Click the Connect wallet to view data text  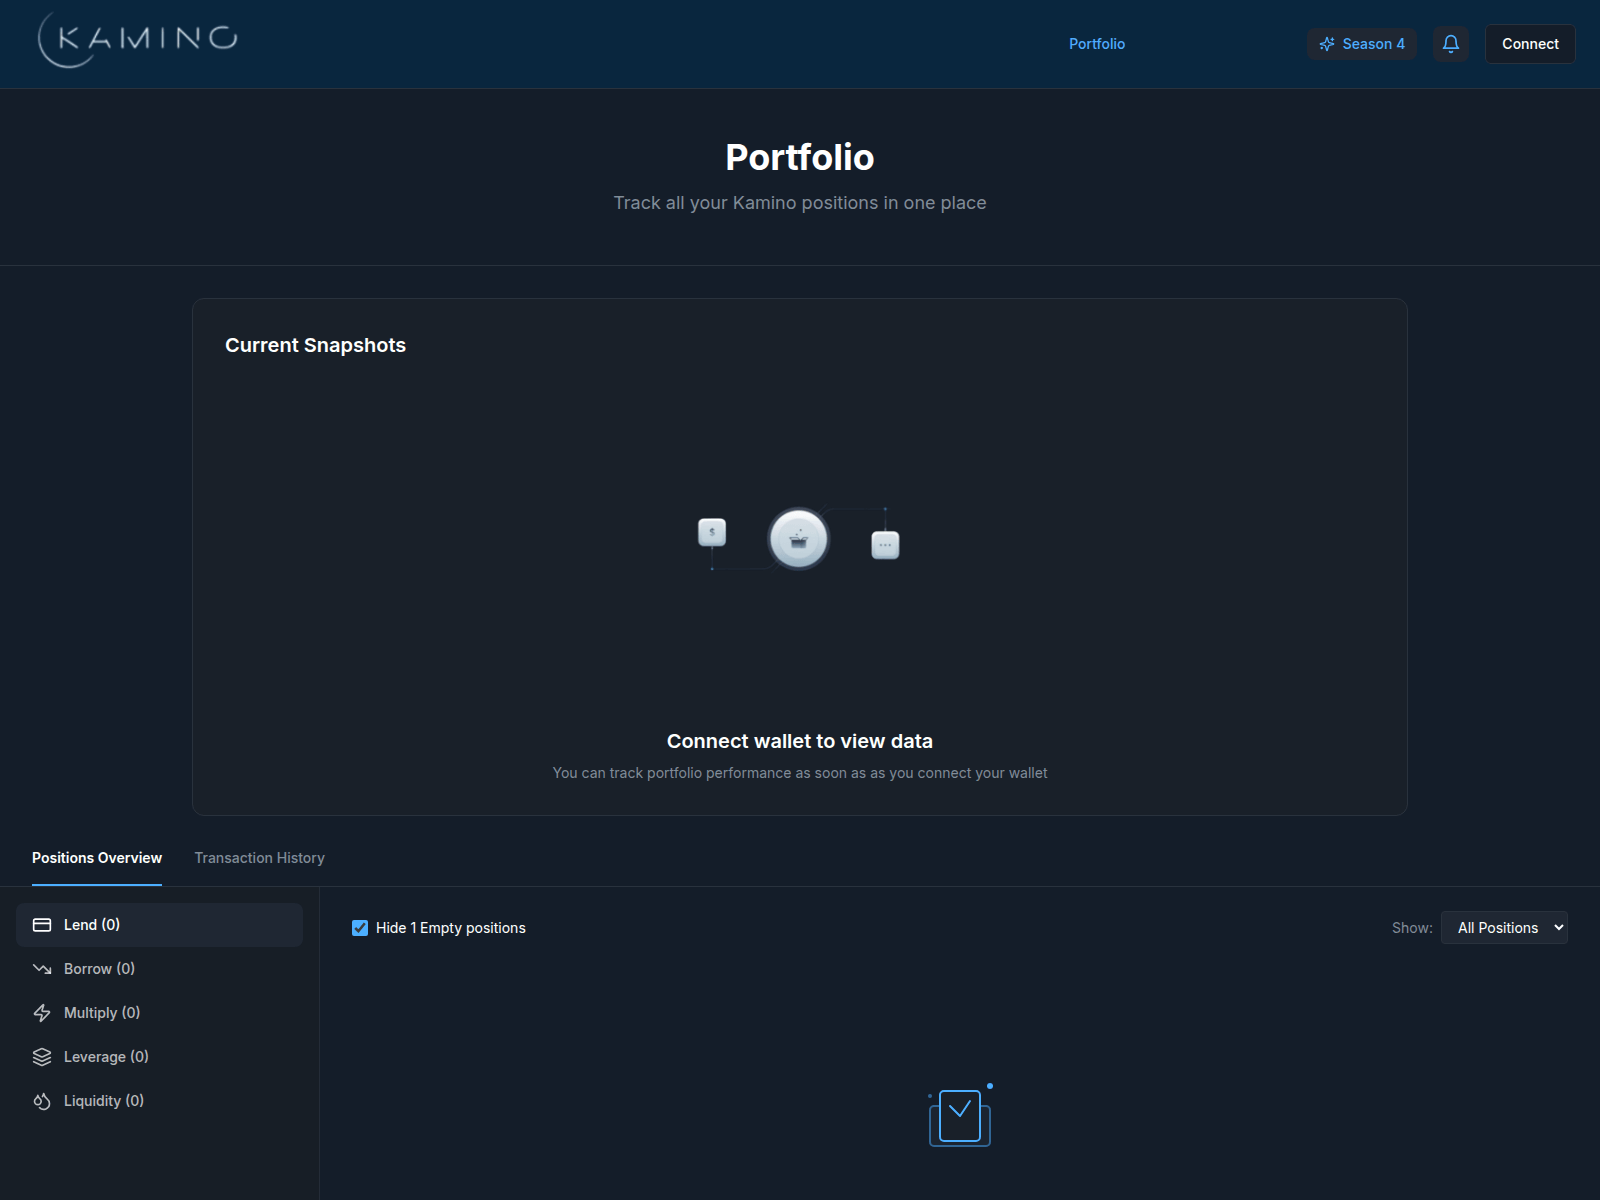click(800, 741)
